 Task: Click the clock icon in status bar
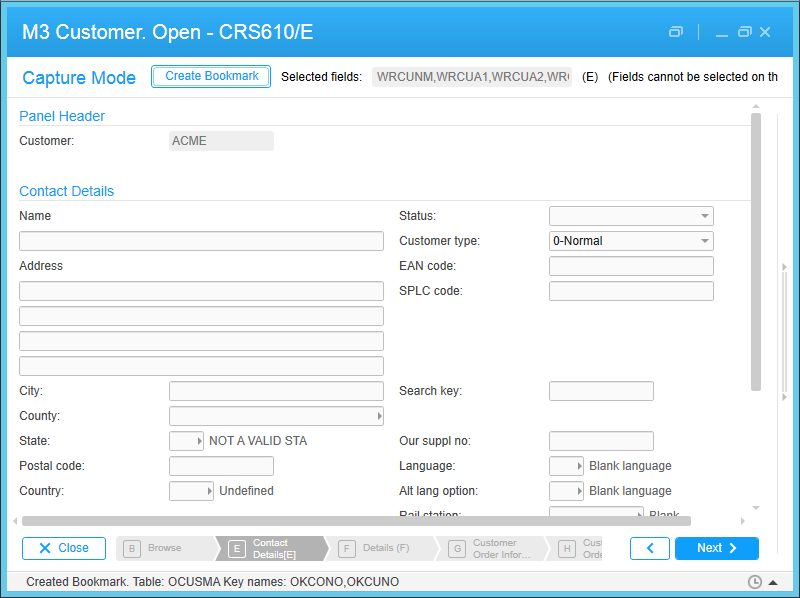click(x=755, y=582)
